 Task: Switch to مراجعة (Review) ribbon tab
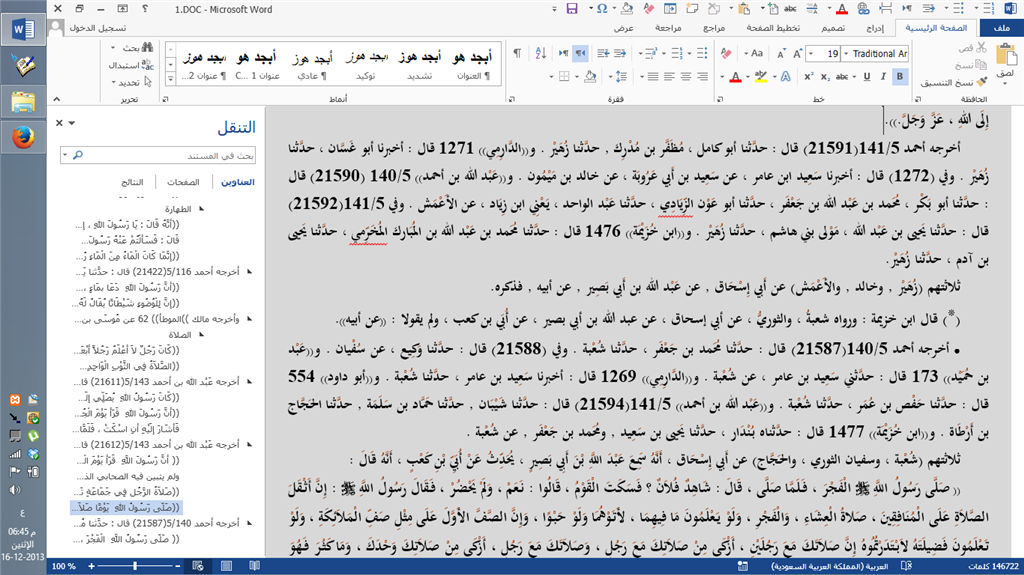pos(668,28)
